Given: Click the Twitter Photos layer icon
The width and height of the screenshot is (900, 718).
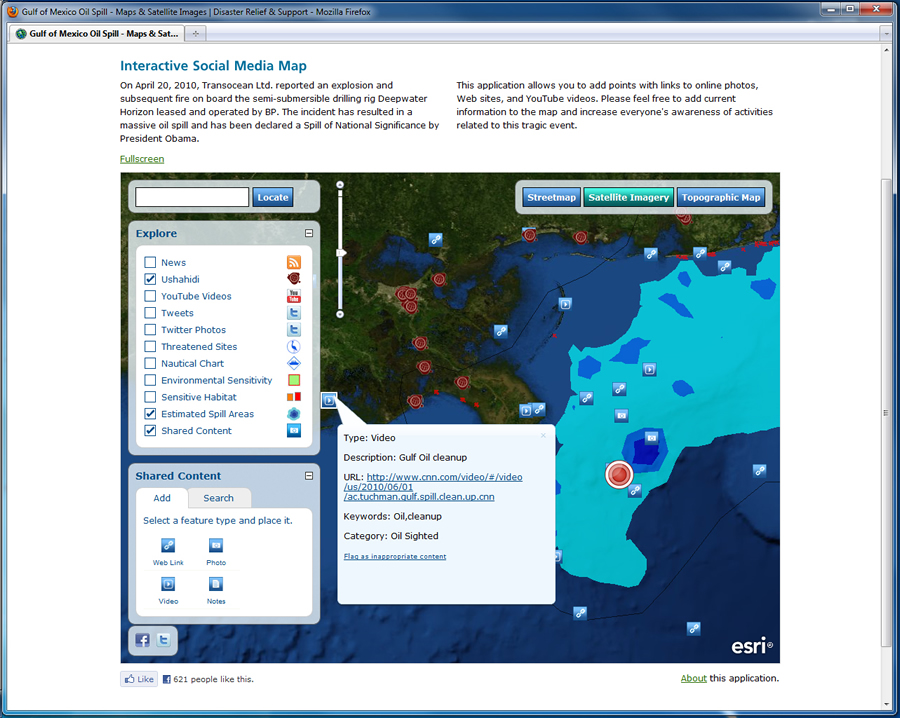Looking at the screenshot, I should pos(294,329).
